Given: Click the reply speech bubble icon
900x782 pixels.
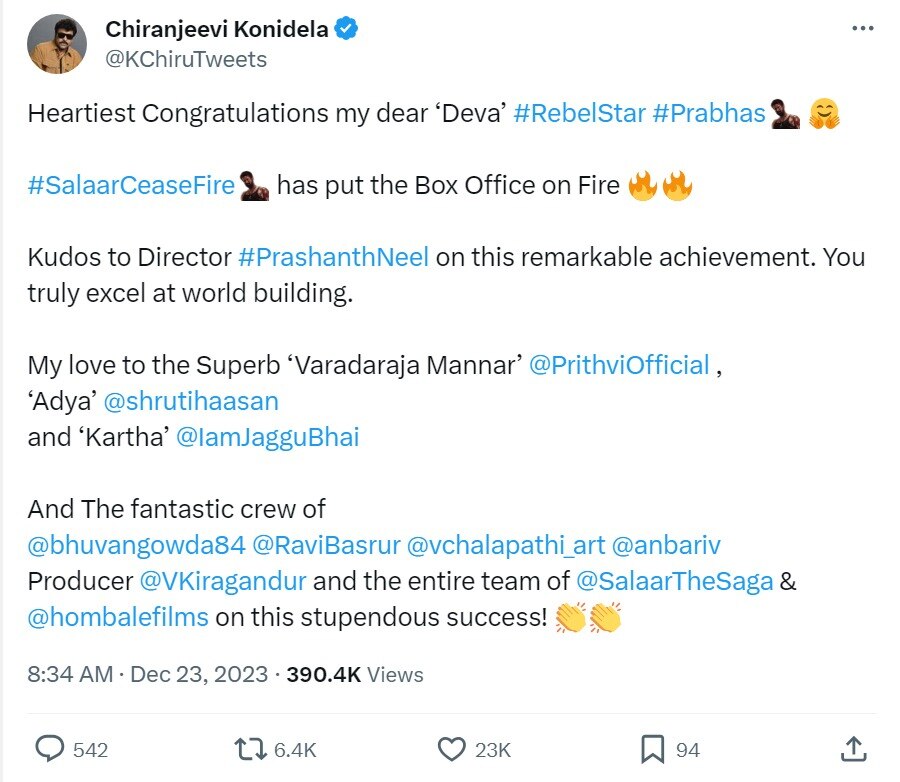Looking at the screenshot, I should click(x=50, y=748).
